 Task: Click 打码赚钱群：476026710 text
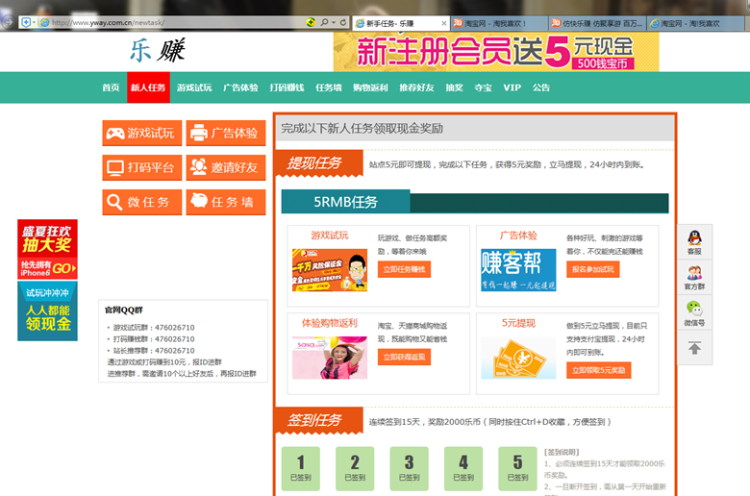click(154, 339)
